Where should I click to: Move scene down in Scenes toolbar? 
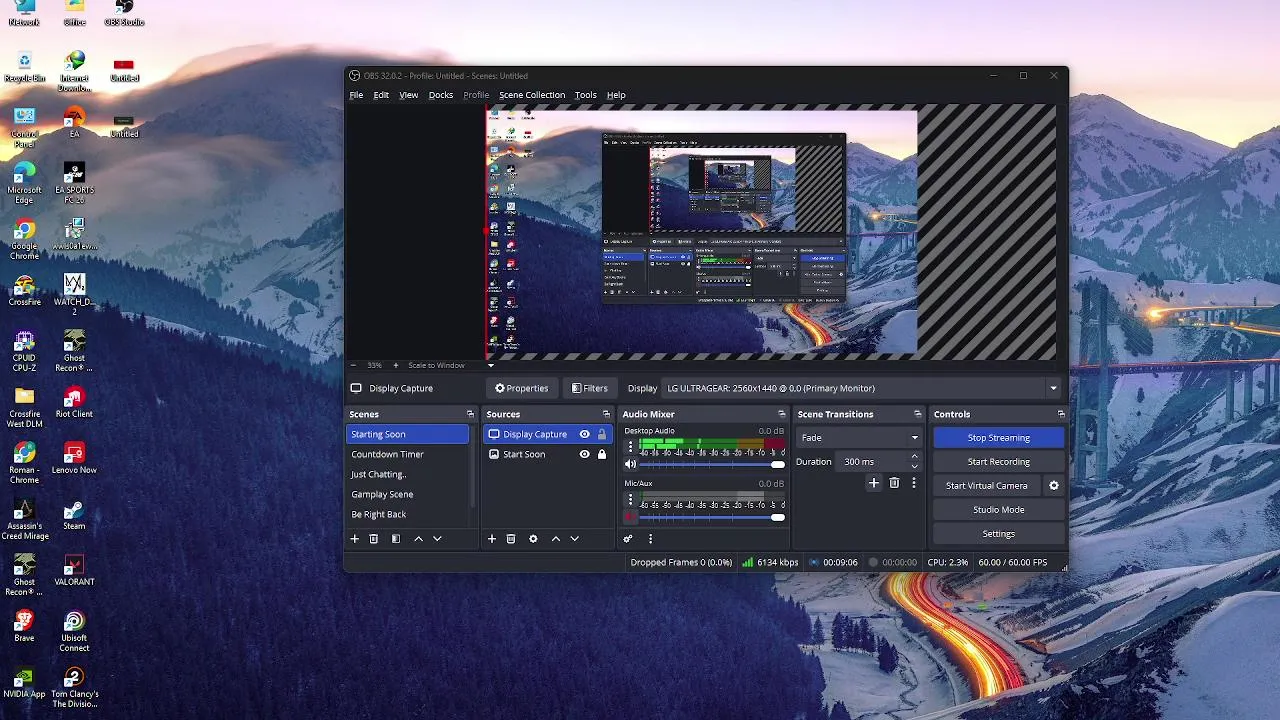pyautogui.click(x=437, y=539)
